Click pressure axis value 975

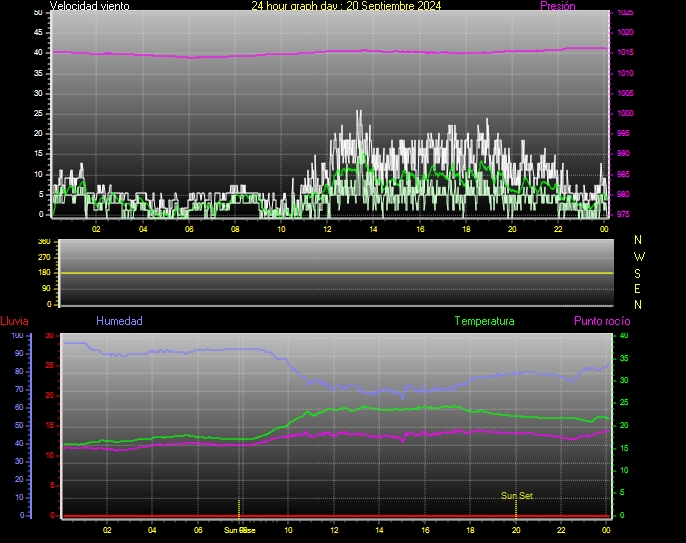click(623, 214)
